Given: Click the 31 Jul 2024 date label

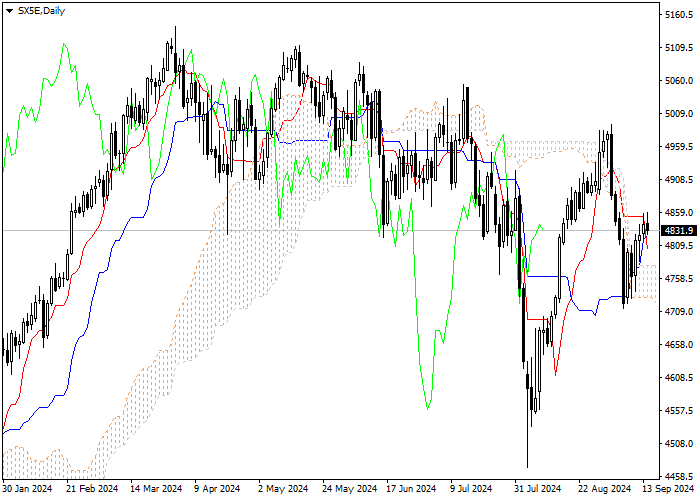Looking at the screenshot, I should pos(538,489).
